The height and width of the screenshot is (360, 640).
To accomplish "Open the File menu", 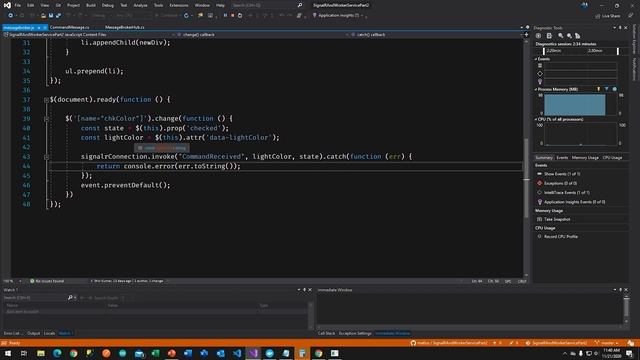I will click(x=18, y=5).
